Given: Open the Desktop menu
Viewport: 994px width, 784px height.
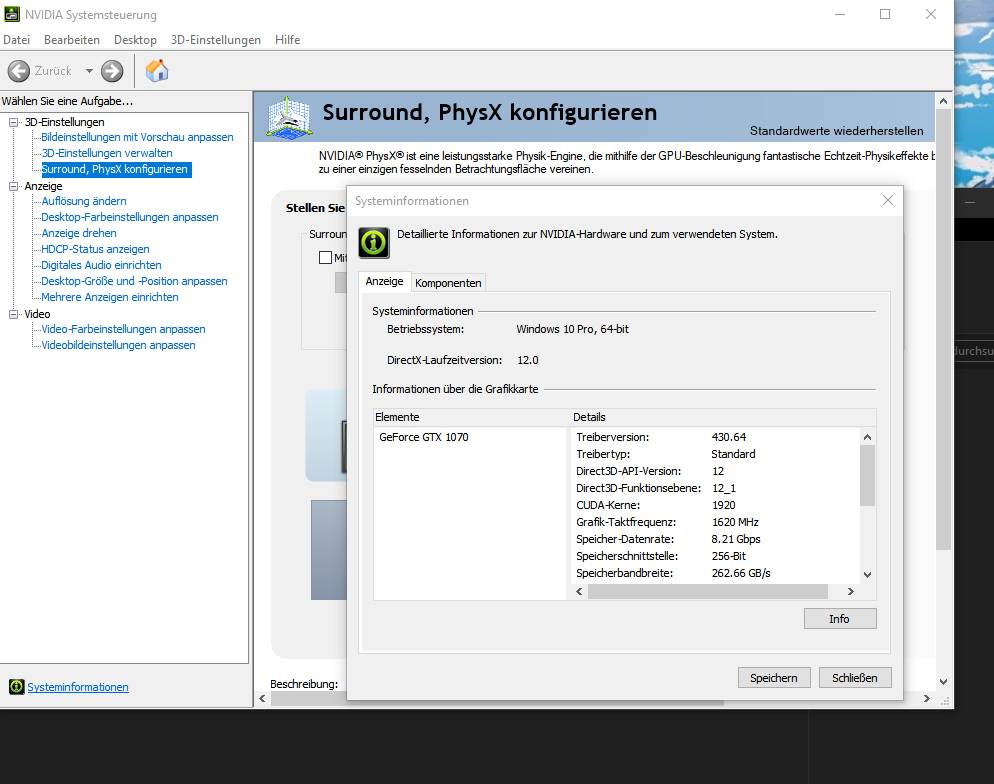Looking at the screenshot, I should (x=135, y=39).
